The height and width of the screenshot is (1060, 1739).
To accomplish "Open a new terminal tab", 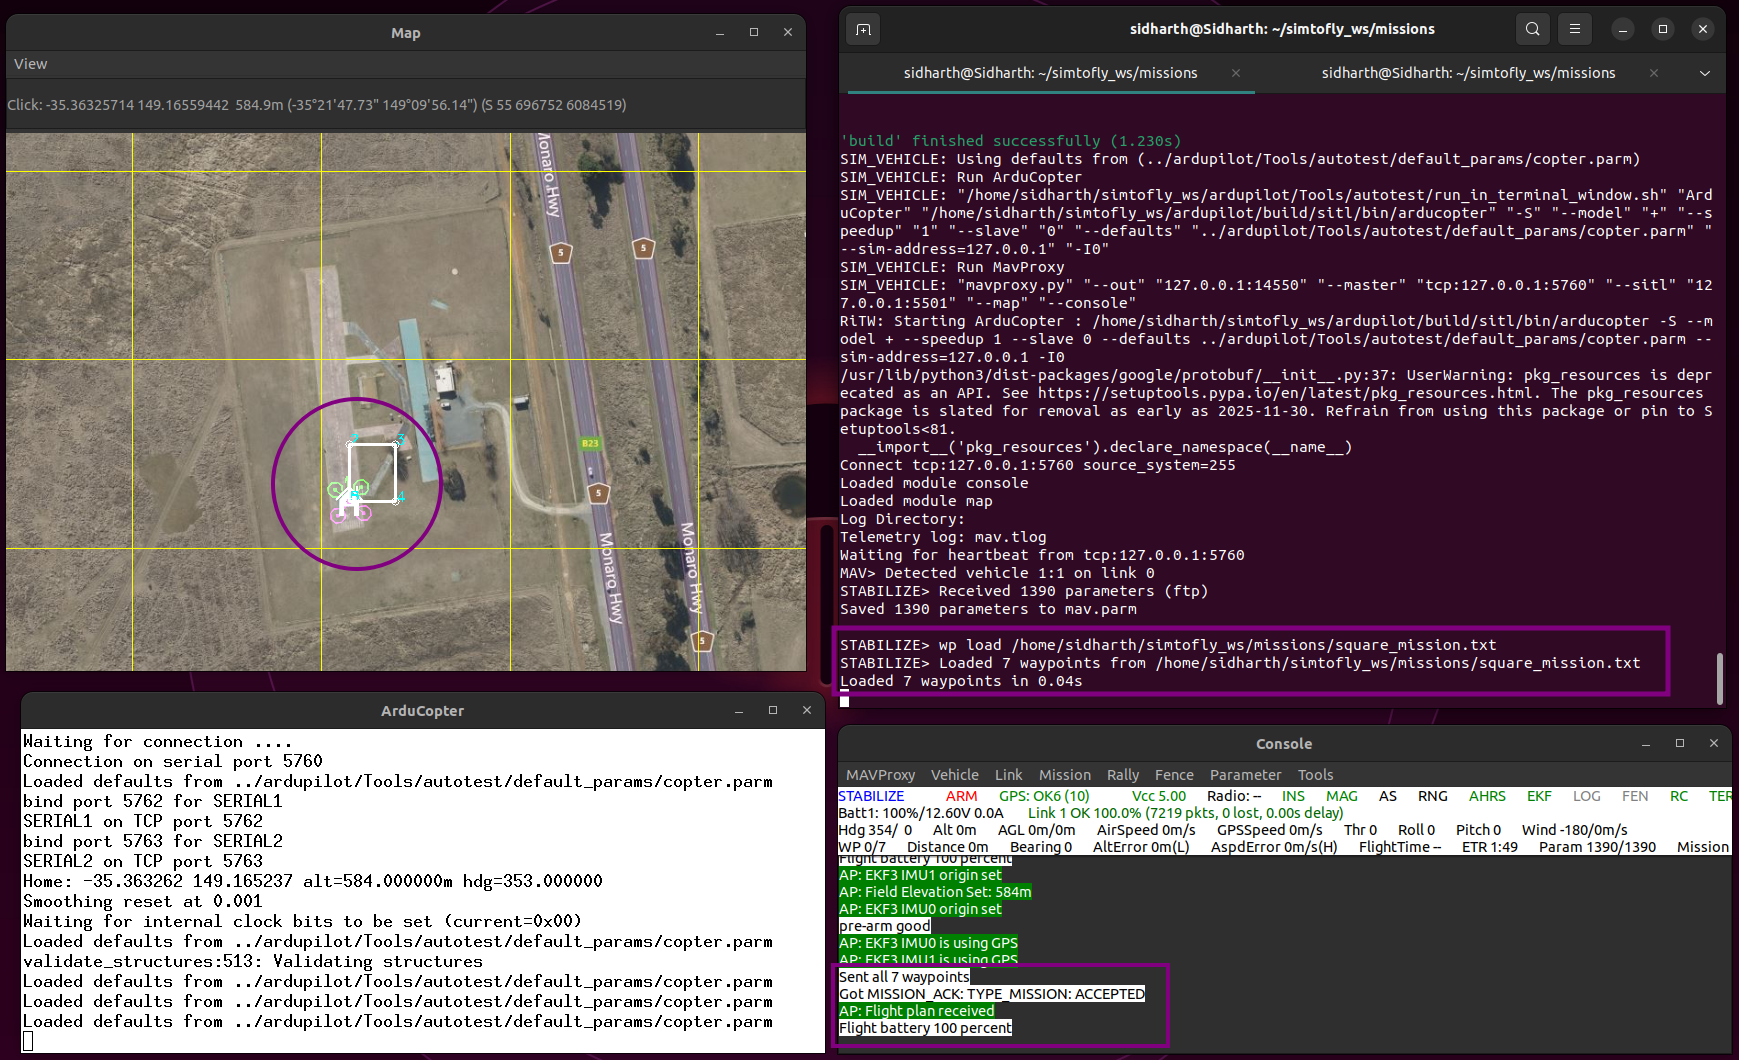I will (863, 29).
